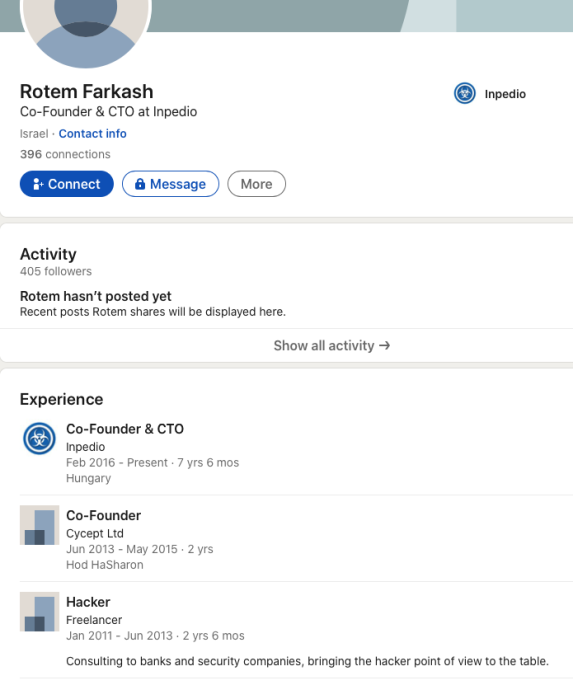Open the More options dropdown
This screenshot has height=685, width=573.
pyautogui.click(x=256, y=184)
